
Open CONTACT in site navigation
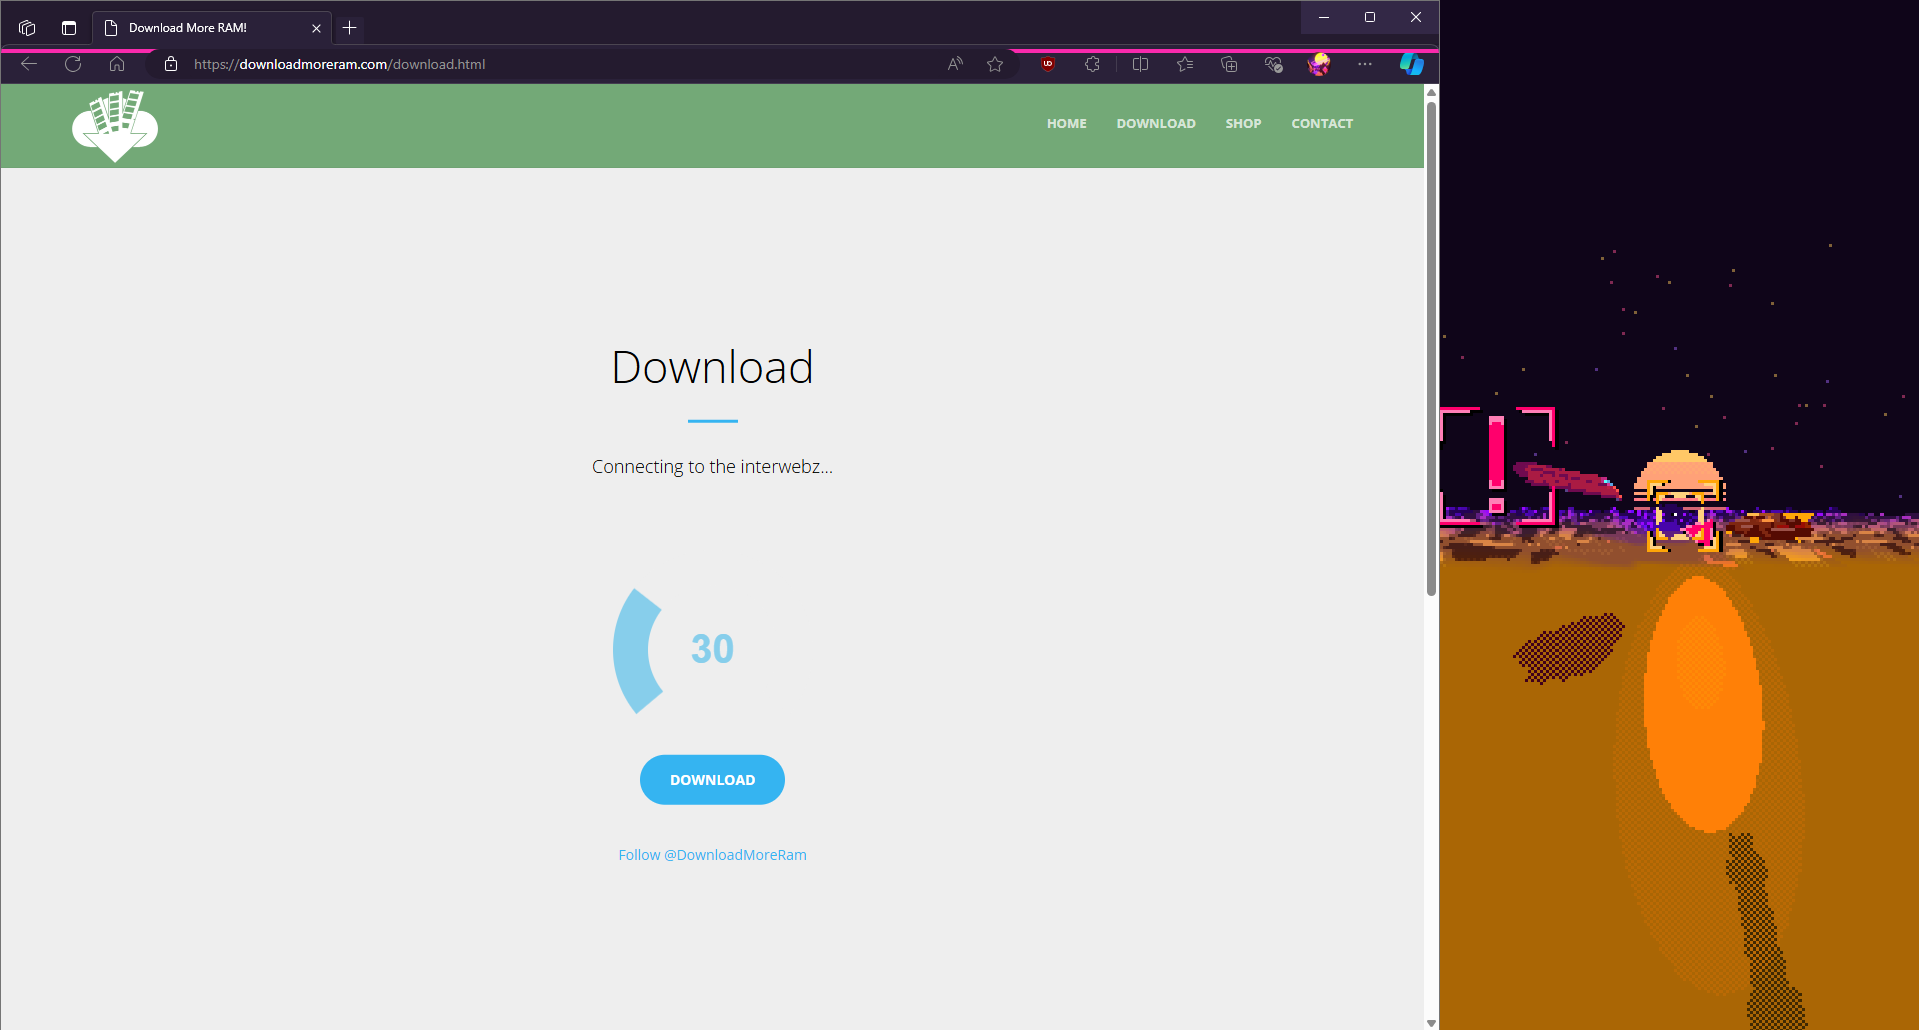(x=1322, y=123)
